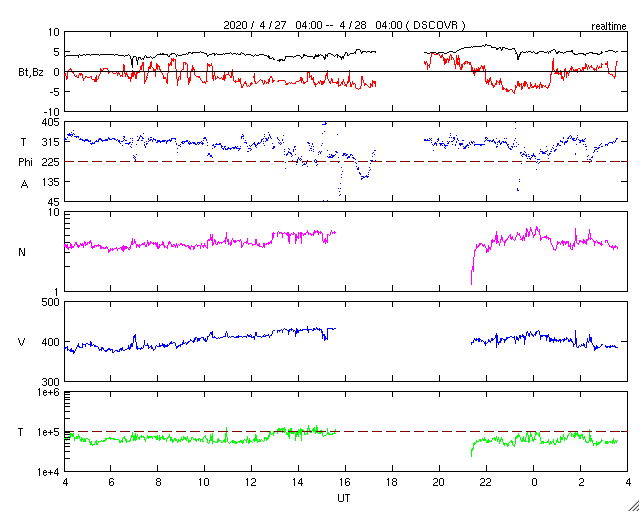
Task: Click the '18' hour tick on UT axis
Action: (x=392, y=482)
